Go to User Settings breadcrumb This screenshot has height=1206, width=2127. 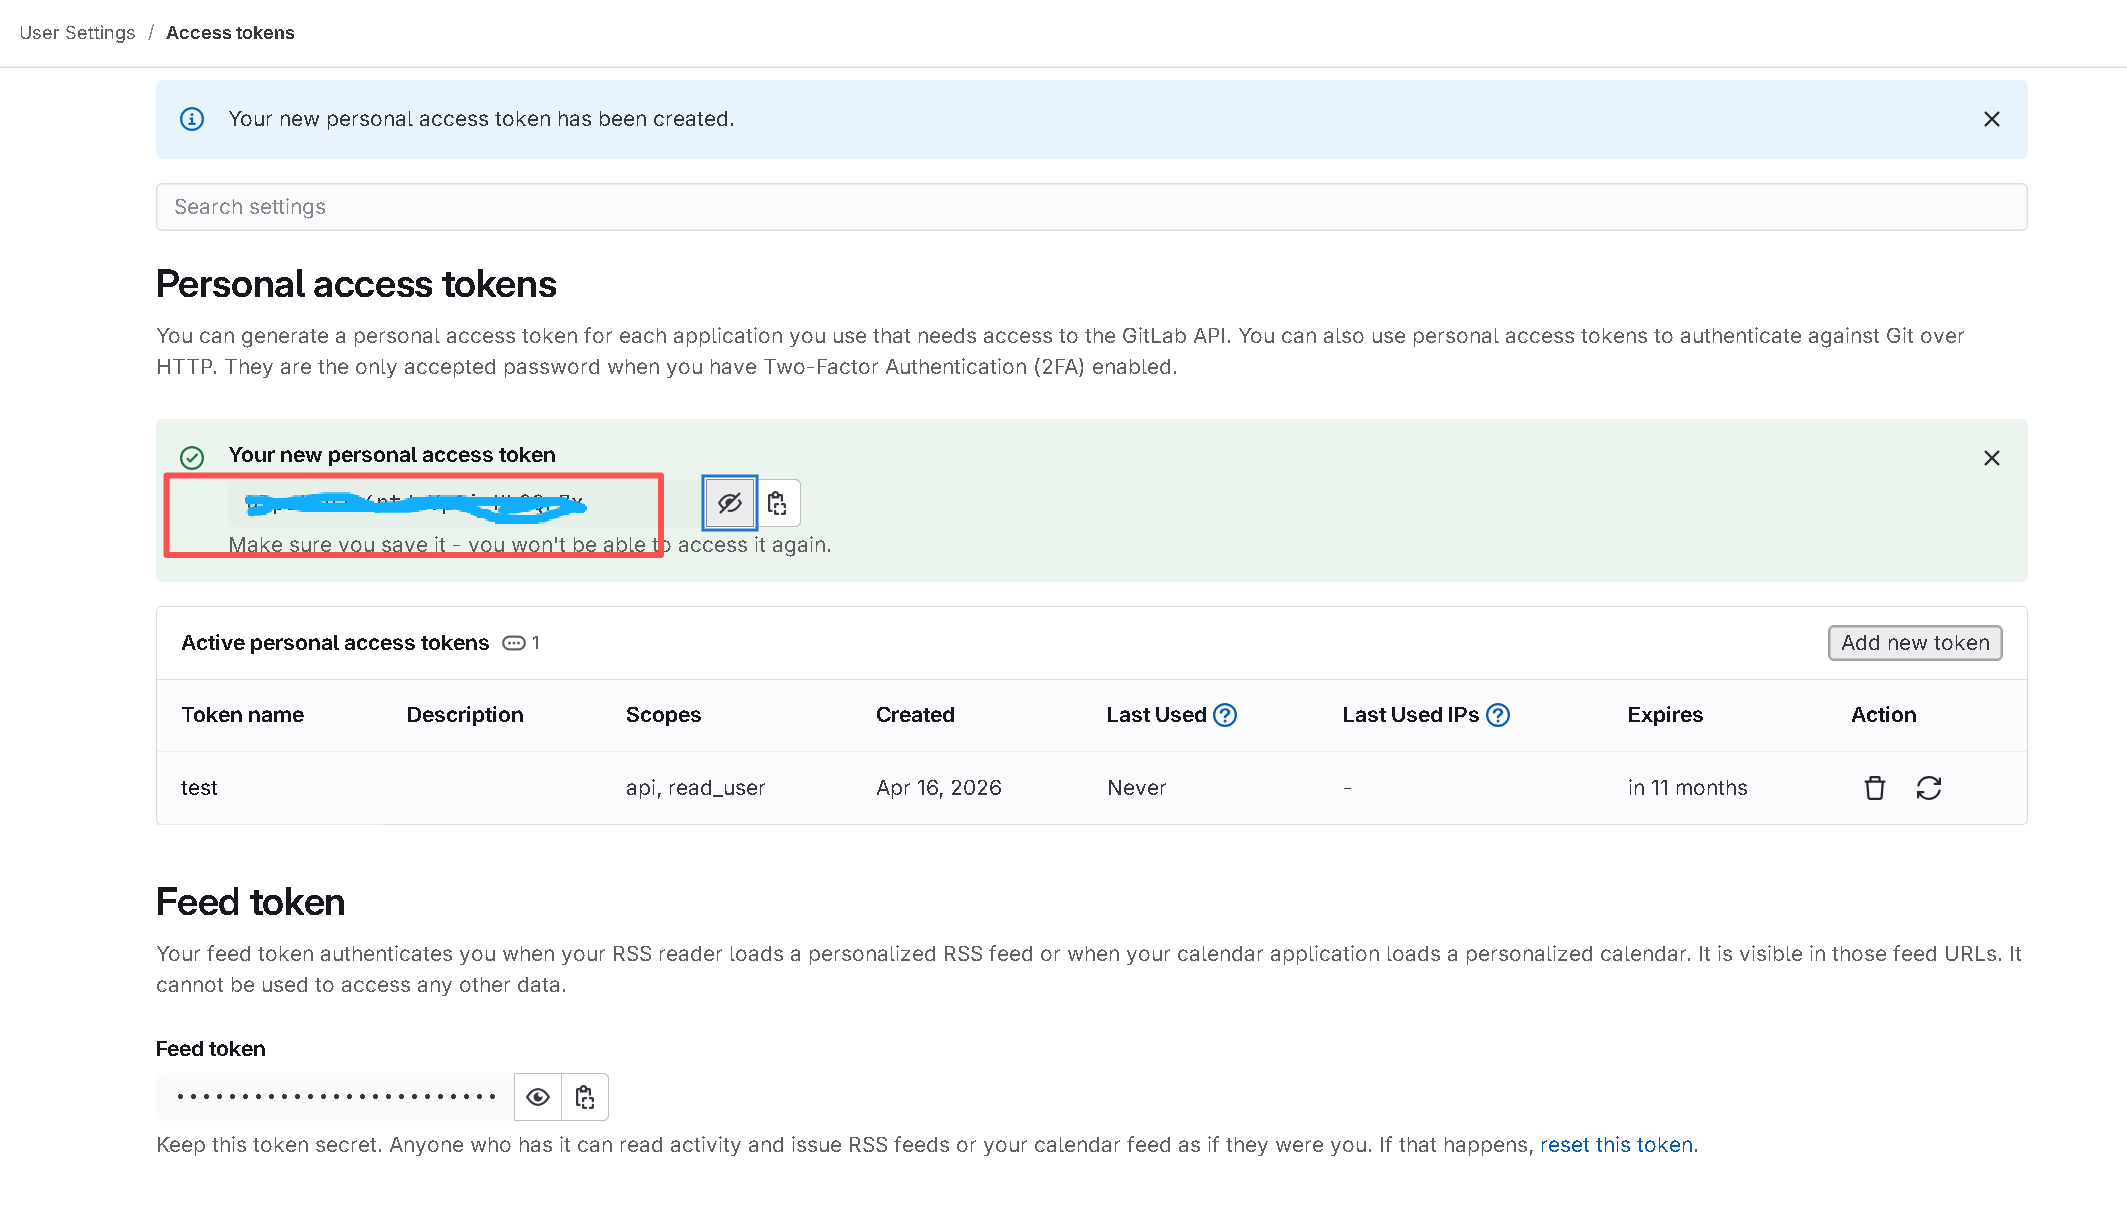[x=77, y=33]
